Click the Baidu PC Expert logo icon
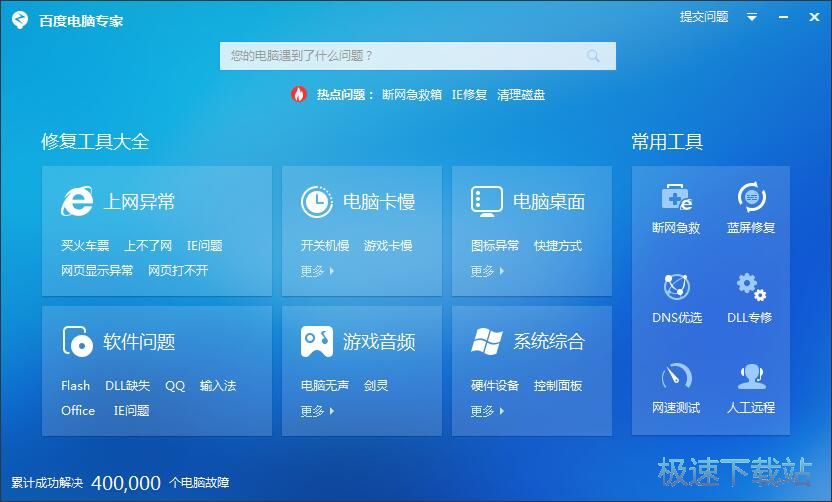Screen dimensions: 832x502 20,20
